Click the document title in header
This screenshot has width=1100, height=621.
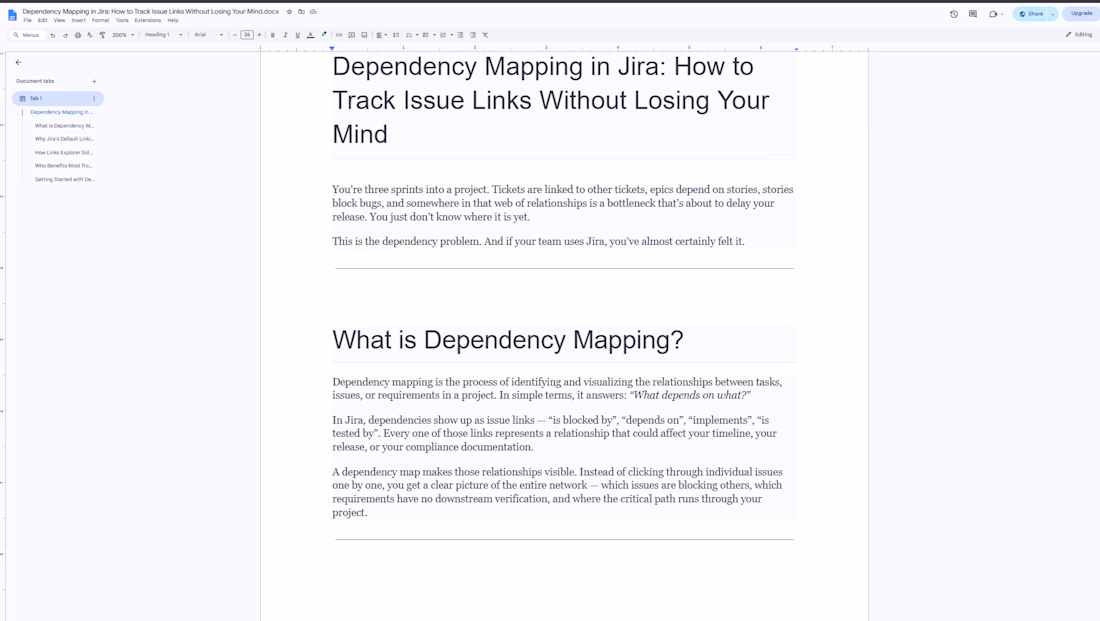pyautogui.click(x=150, y=12)
